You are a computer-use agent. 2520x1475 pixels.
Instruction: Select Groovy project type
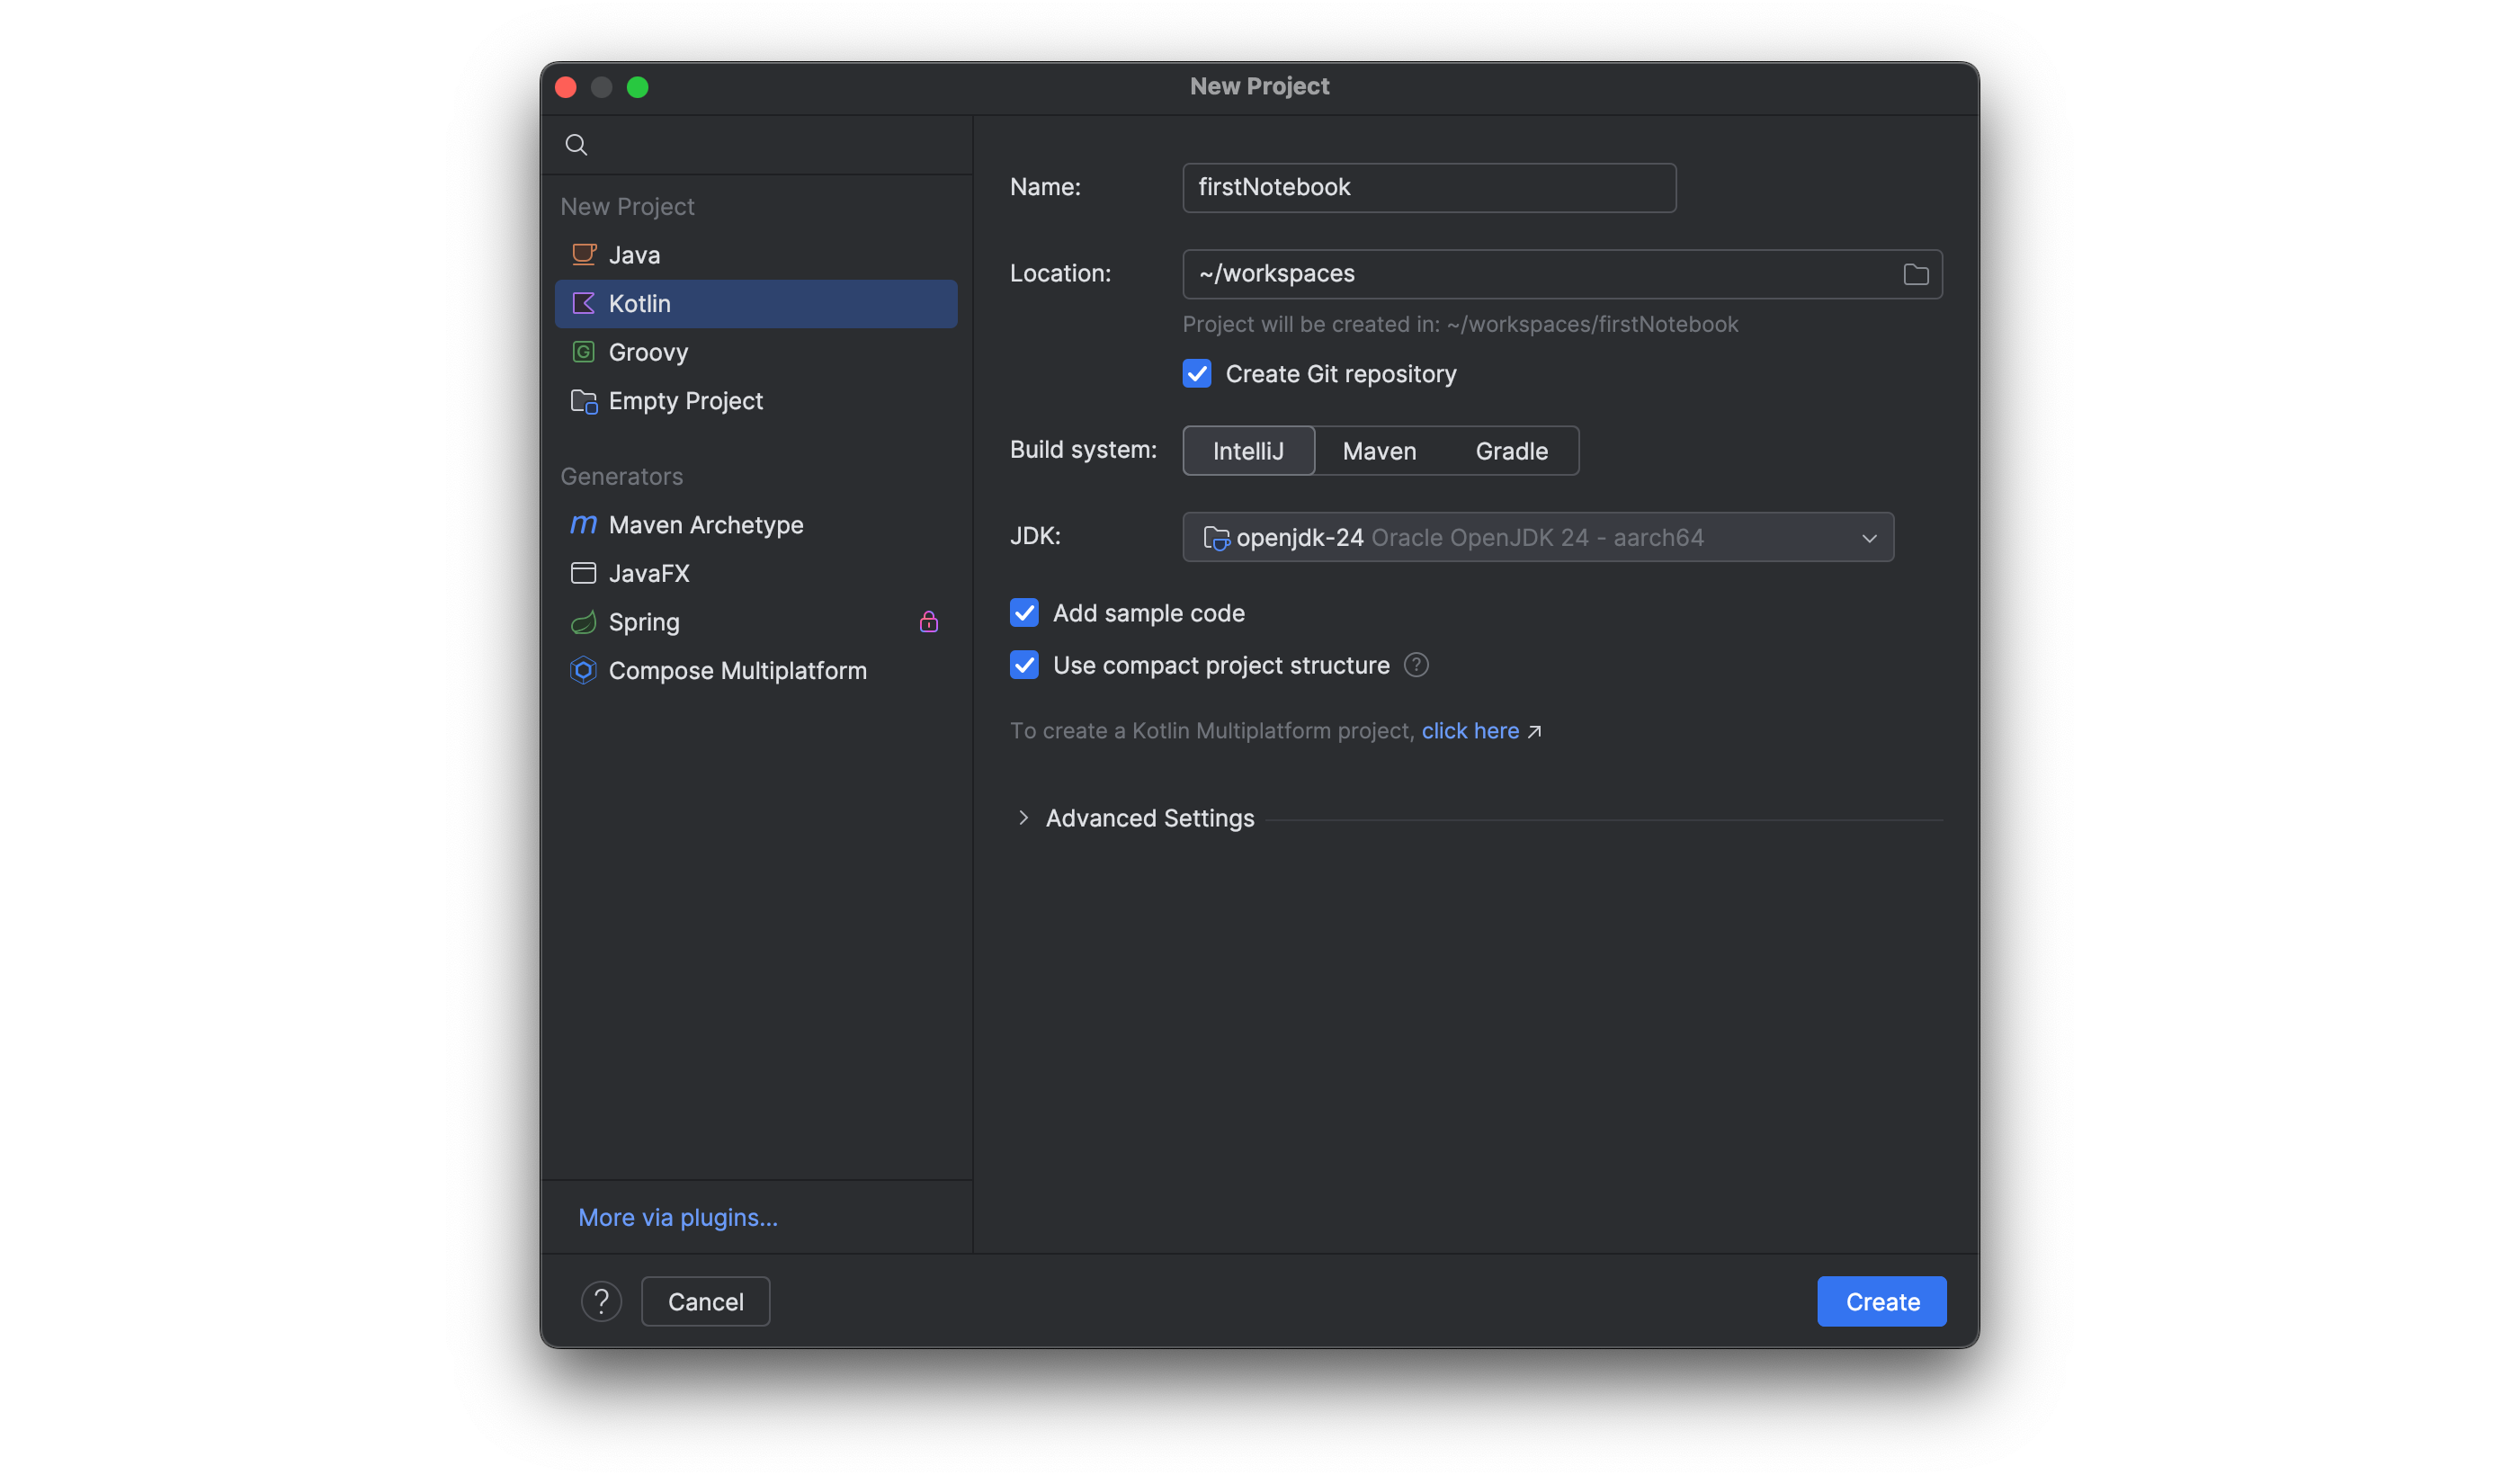pos(756,352)
